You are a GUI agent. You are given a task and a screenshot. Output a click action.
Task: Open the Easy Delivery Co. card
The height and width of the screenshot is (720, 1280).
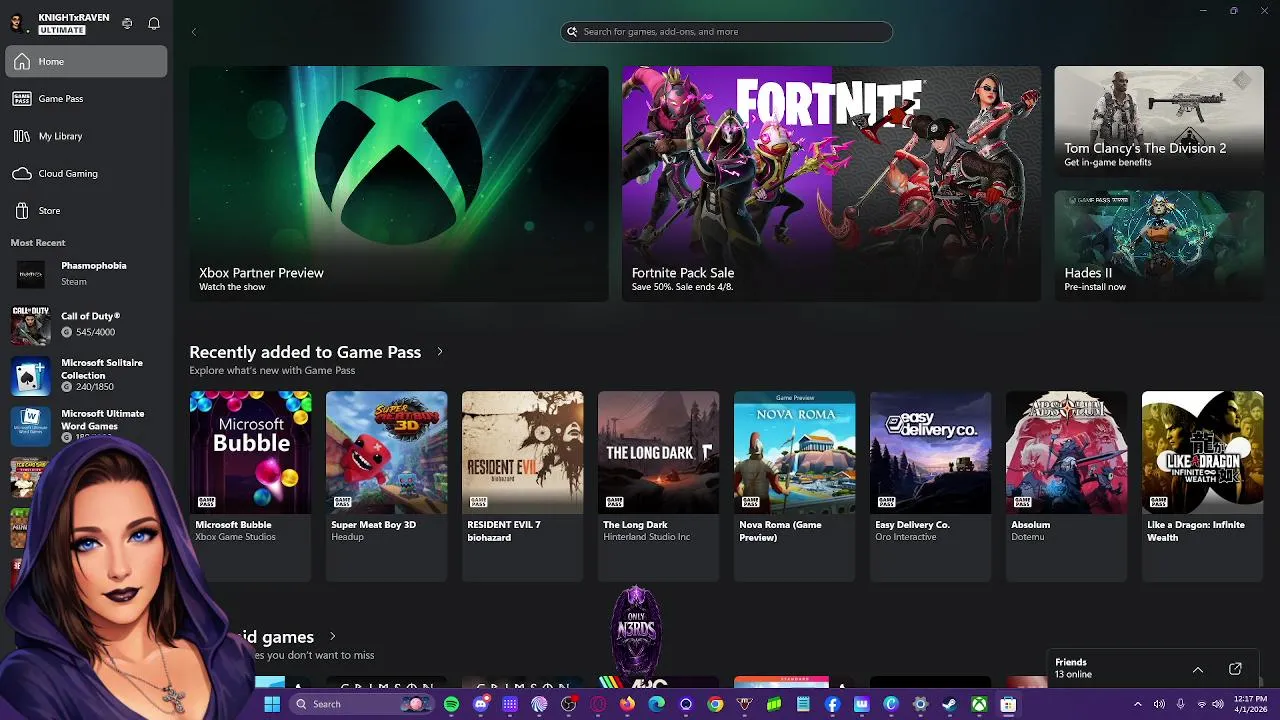(x=930, y=486)
